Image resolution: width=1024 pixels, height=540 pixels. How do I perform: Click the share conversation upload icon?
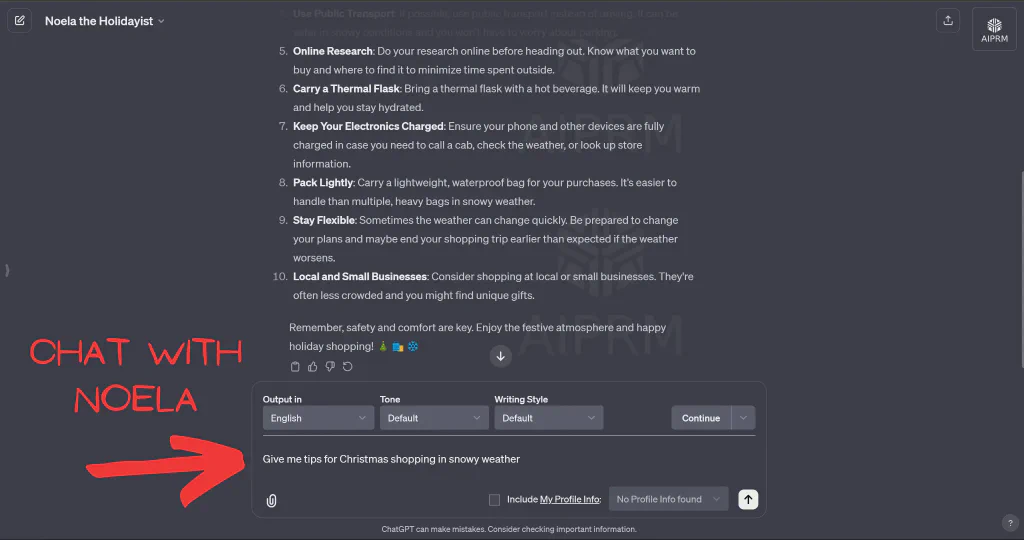tap(948, 20)
